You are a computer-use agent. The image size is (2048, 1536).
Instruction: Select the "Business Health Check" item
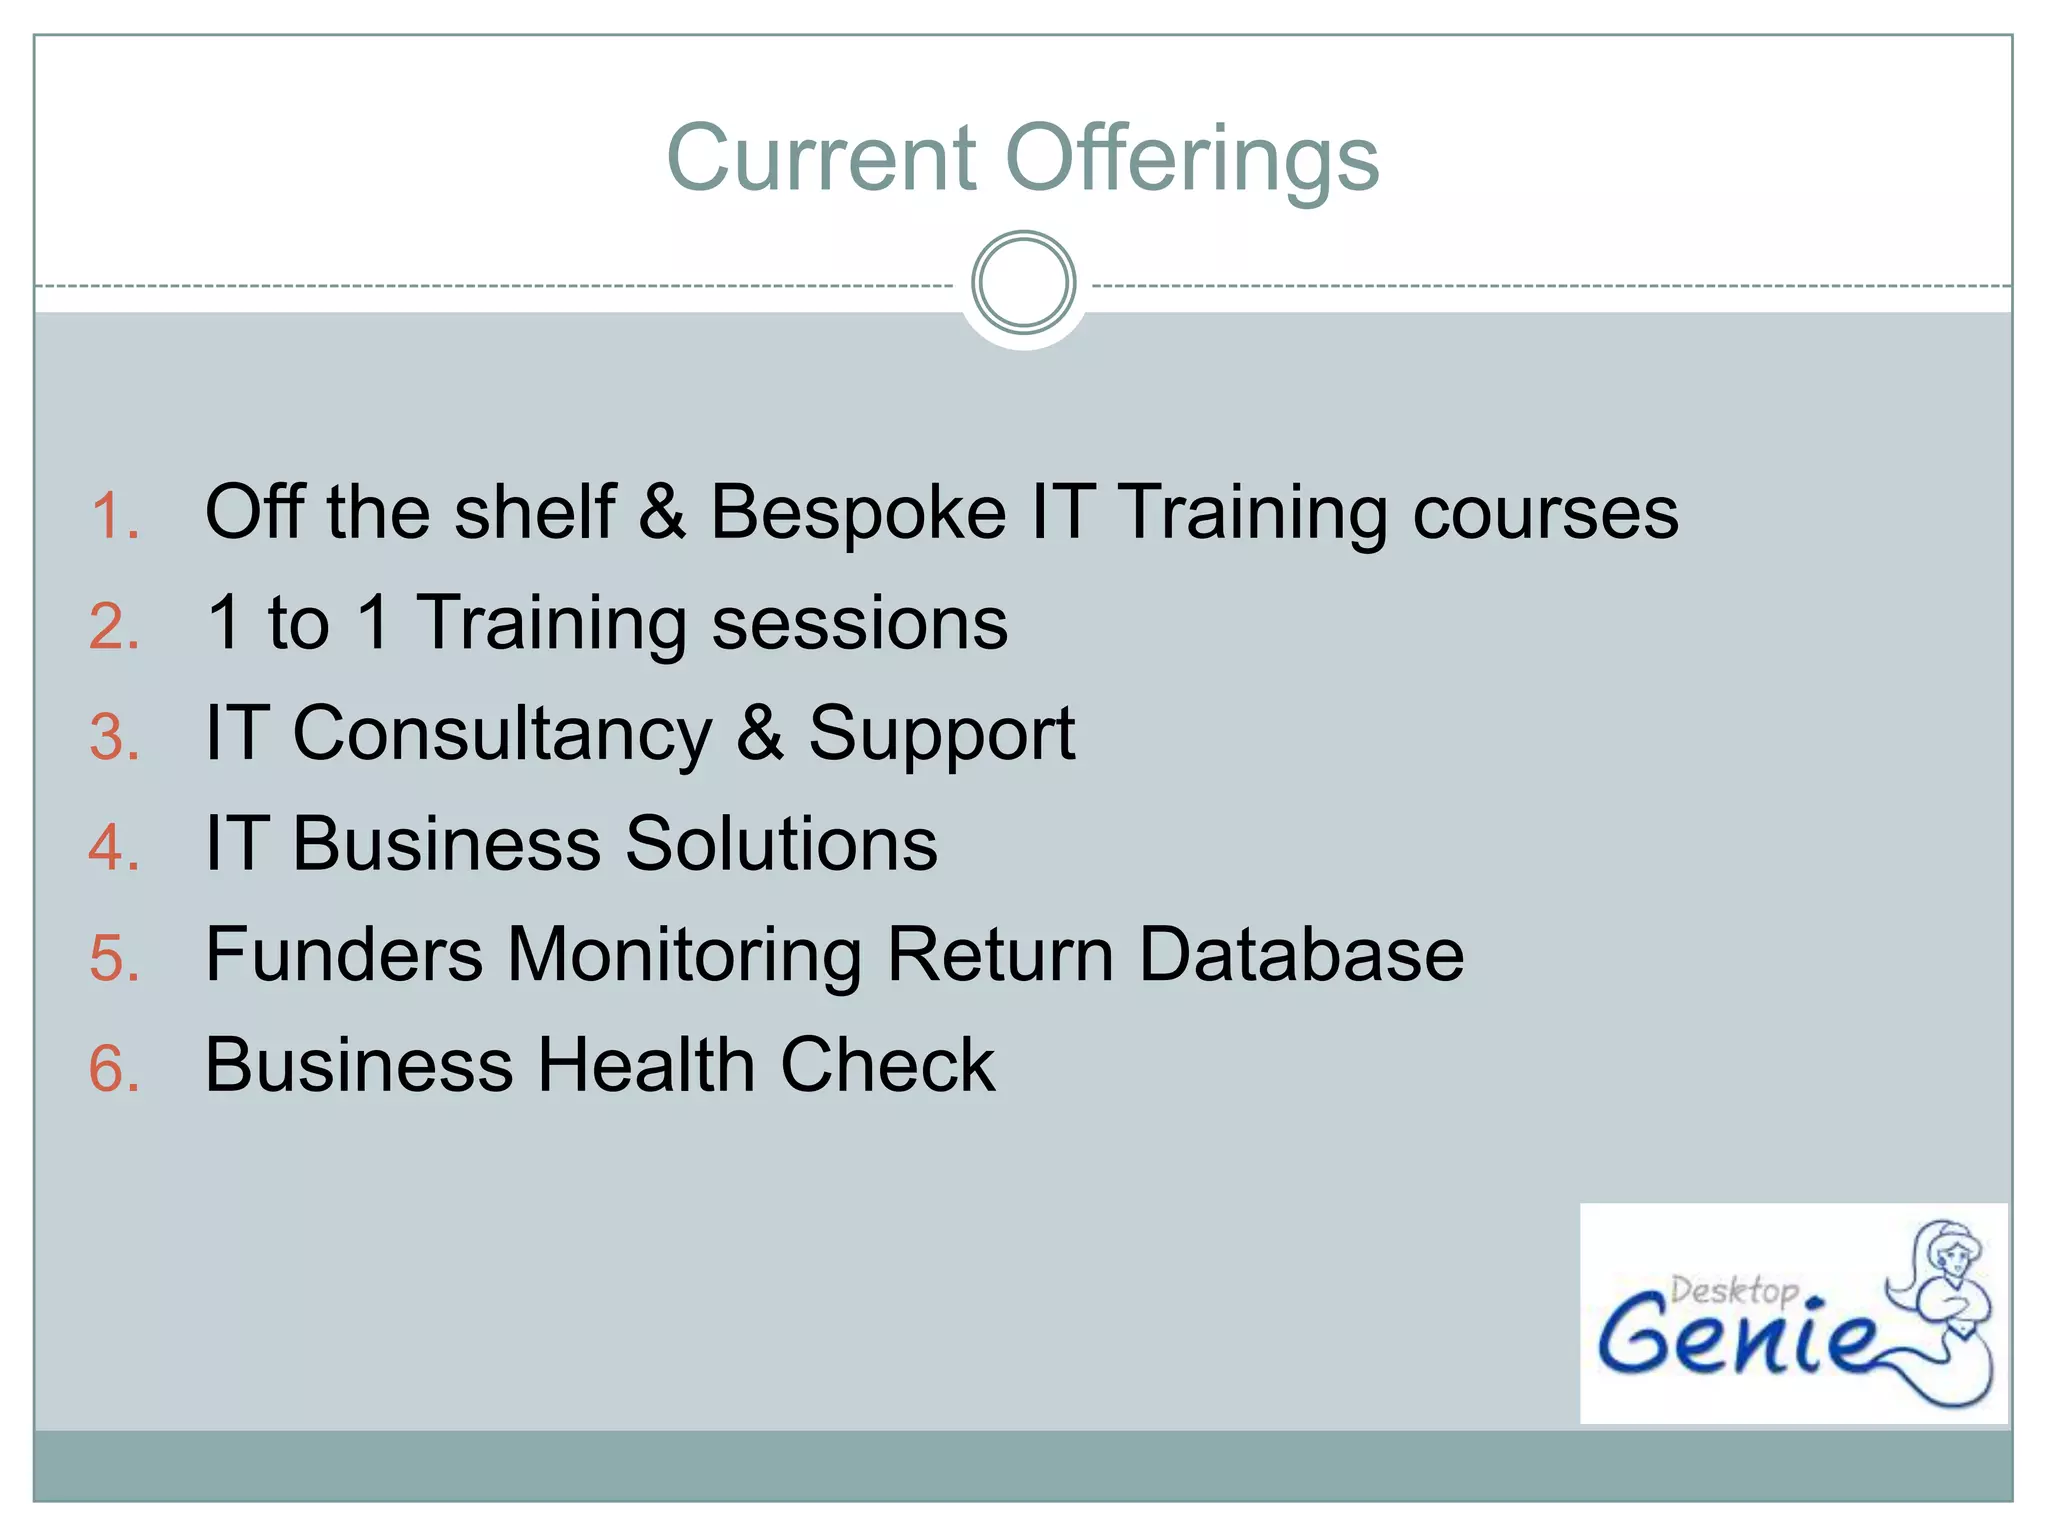click(x=600, y=1064)
